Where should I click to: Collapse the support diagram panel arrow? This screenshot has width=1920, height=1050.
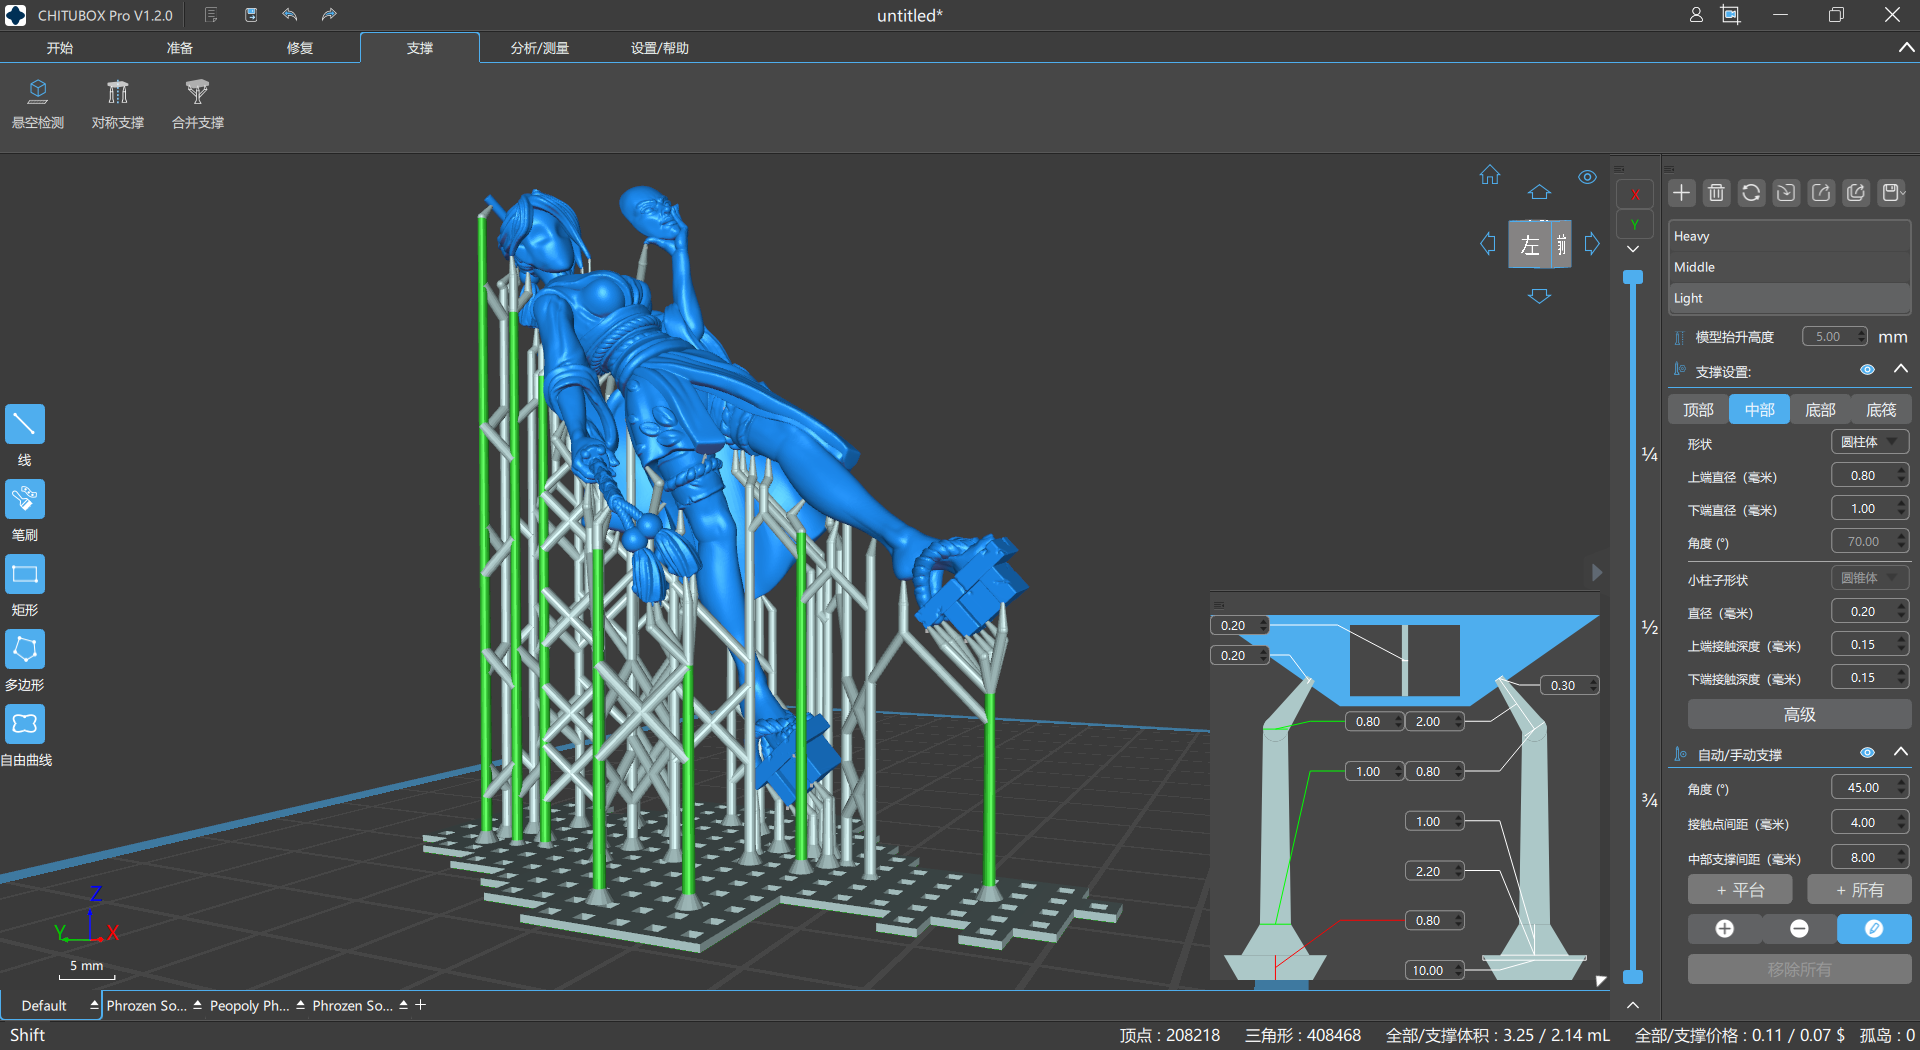[1597, 572]
